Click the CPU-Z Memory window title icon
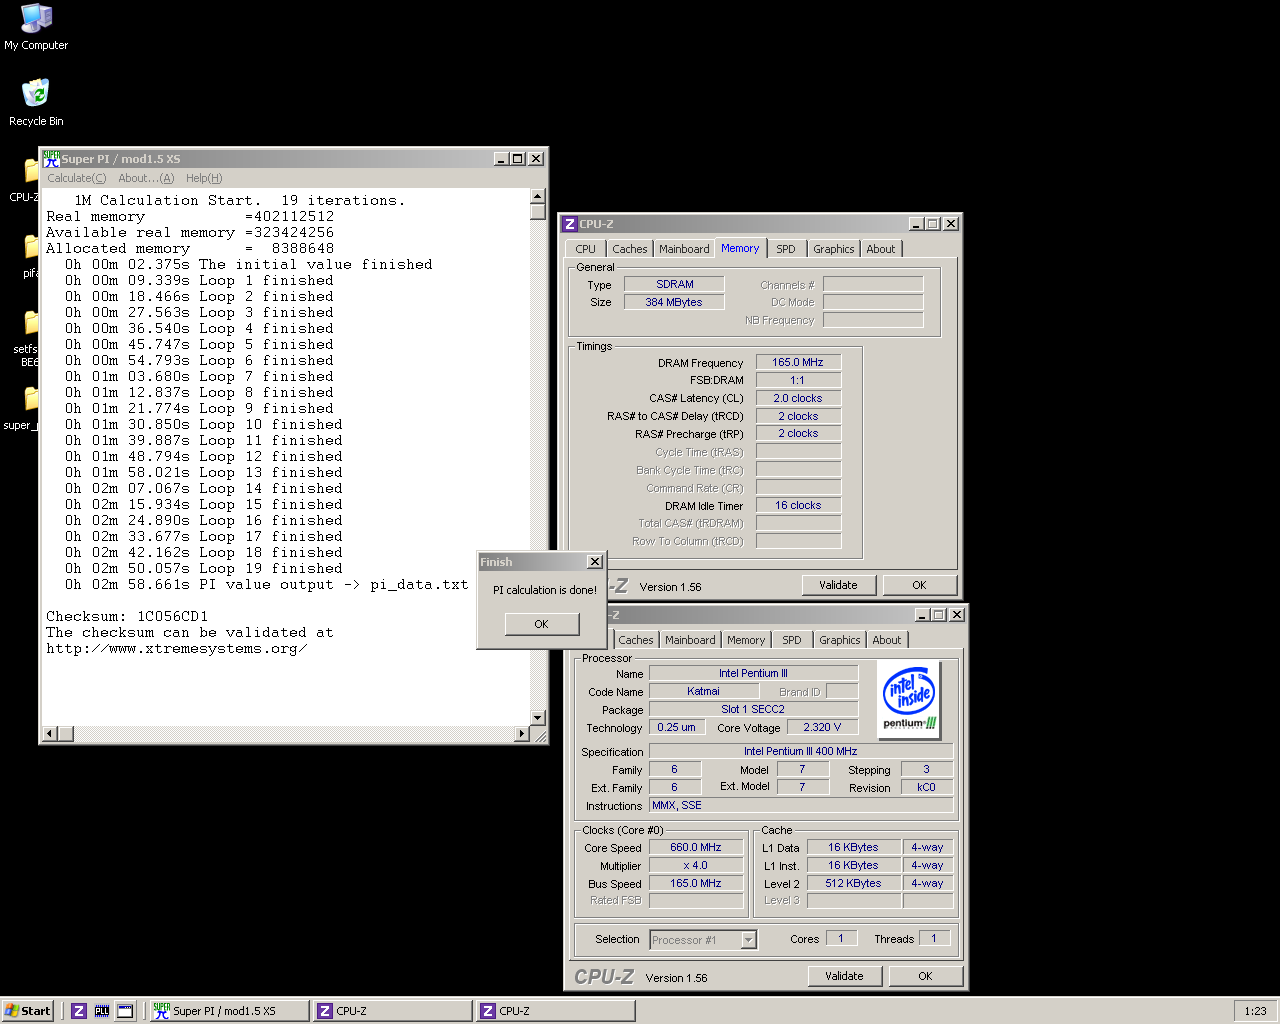The image size is (1280, 1024). point(570,224)
